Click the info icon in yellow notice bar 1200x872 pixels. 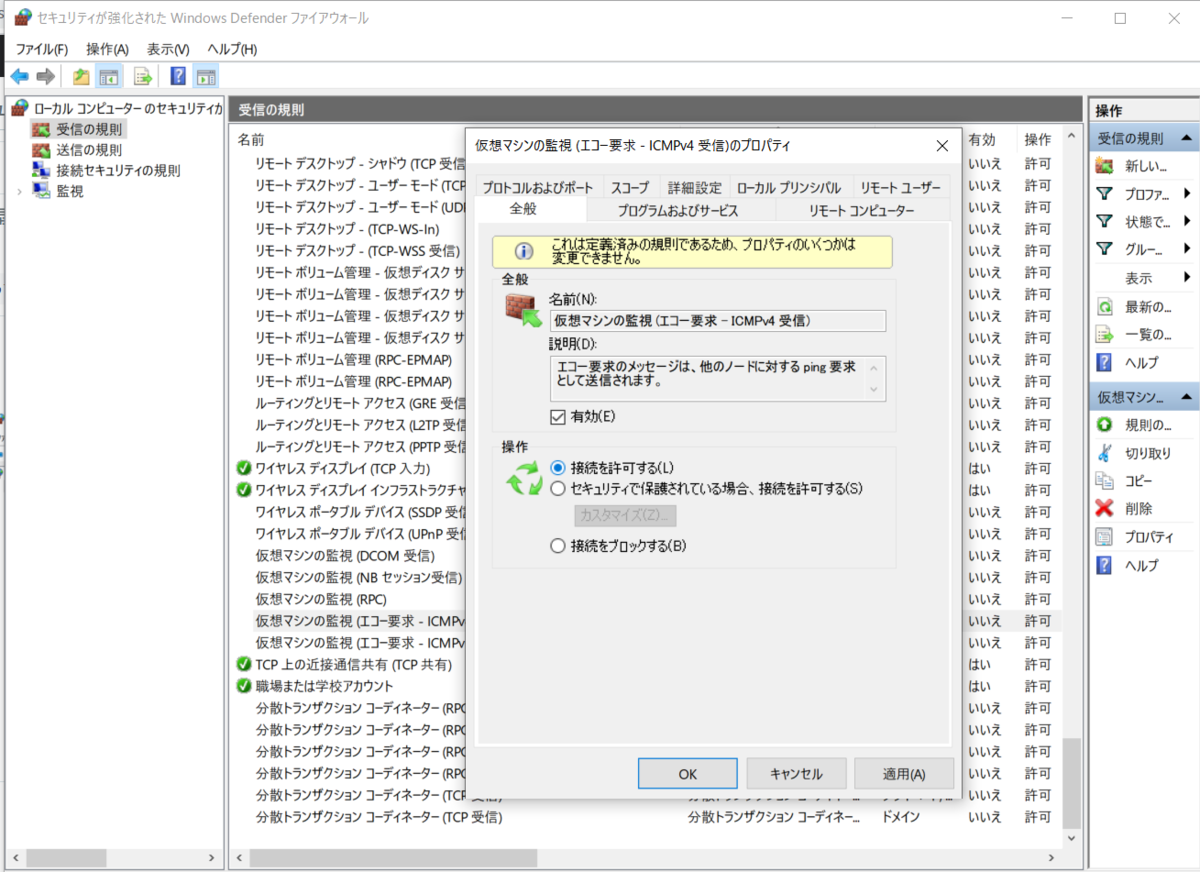tap(524, 251)
